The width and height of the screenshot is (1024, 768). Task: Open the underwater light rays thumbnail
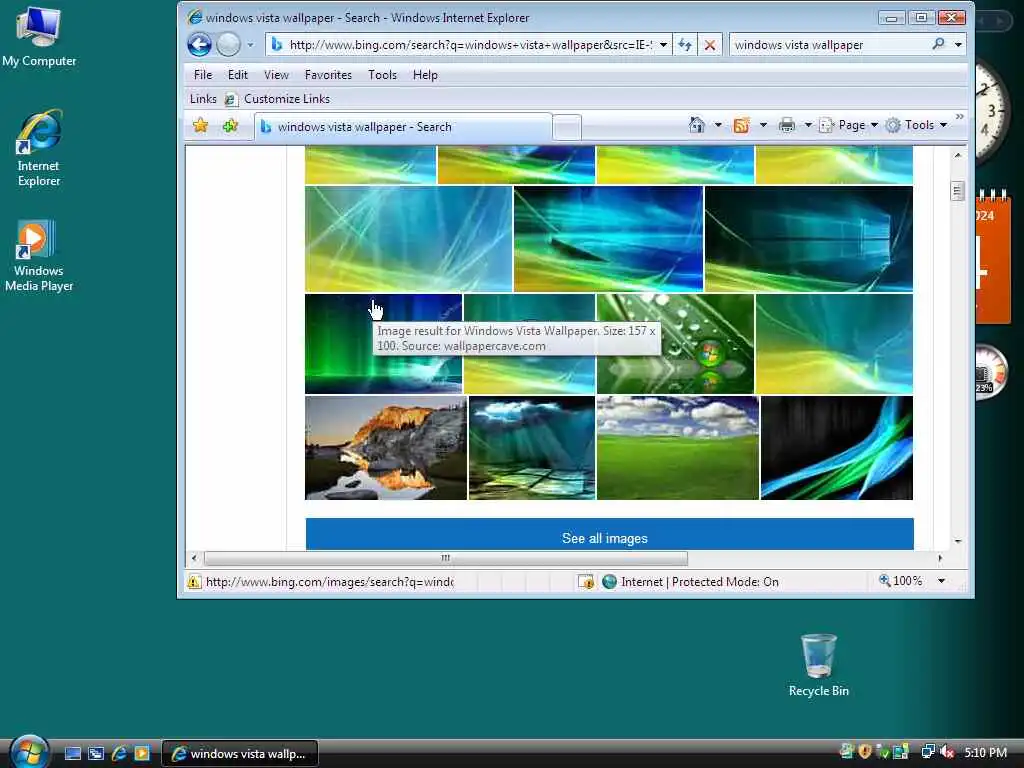[532, 448]
